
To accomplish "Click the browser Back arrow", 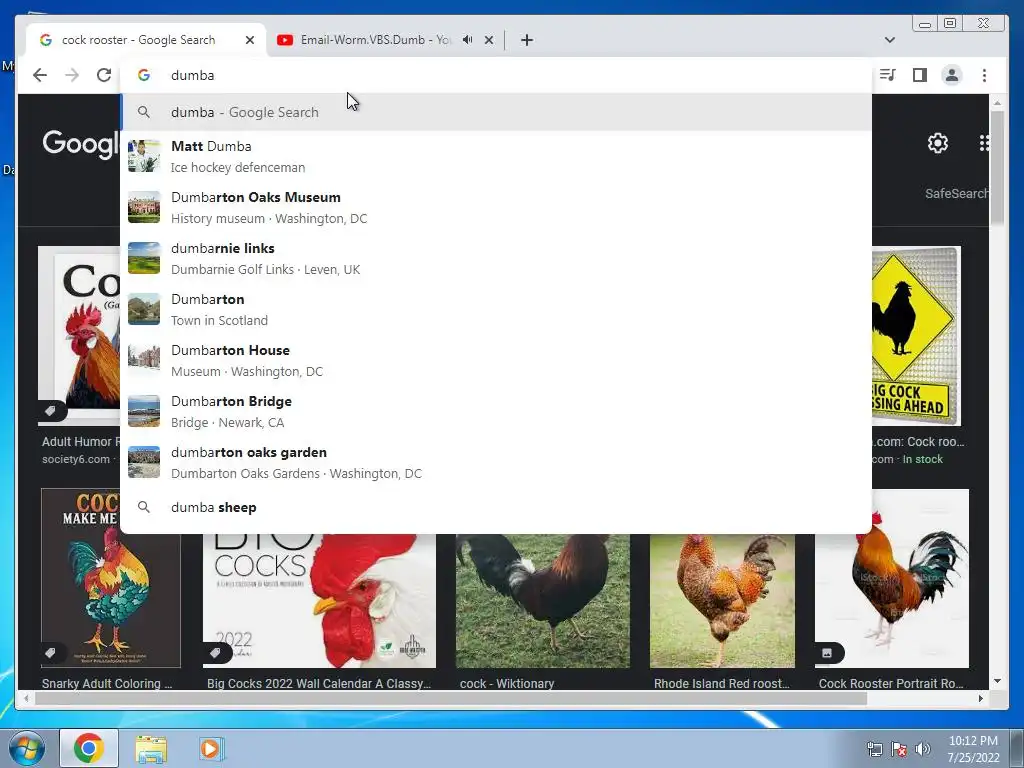I will tap(40, 75).
